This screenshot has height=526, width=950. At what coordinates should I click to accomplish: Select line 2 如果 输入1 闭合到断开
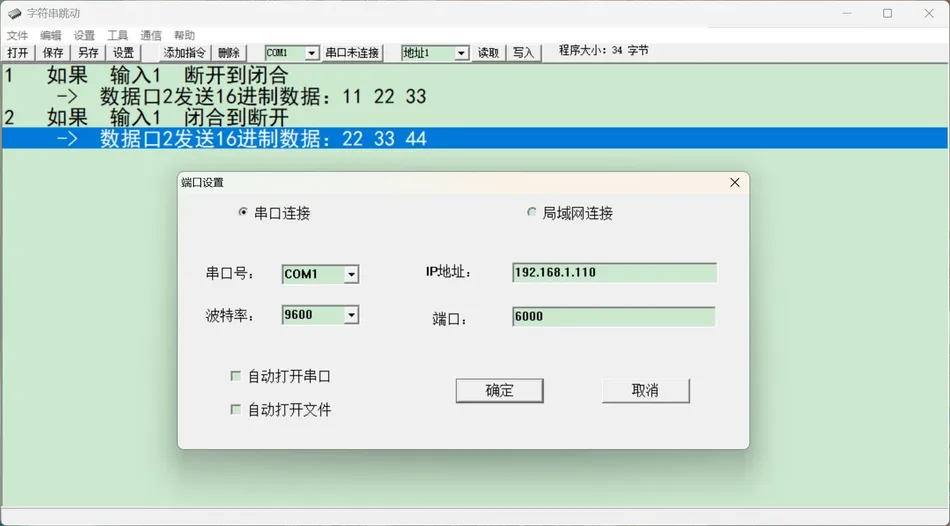coord(475,117)
